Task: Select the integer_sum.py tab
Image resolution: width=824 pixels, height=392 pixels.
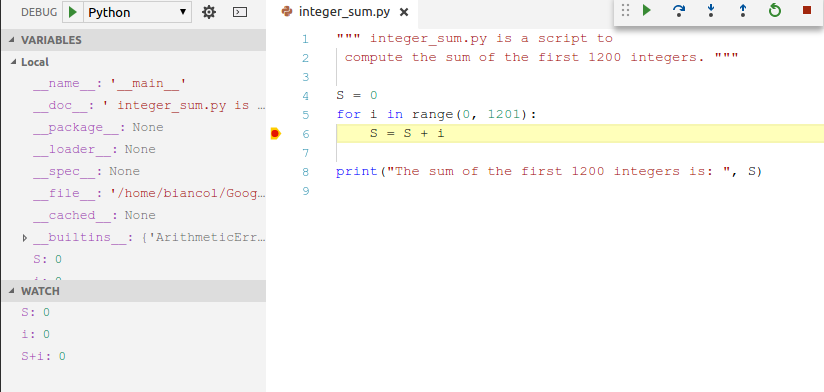Action: [345, 12]
